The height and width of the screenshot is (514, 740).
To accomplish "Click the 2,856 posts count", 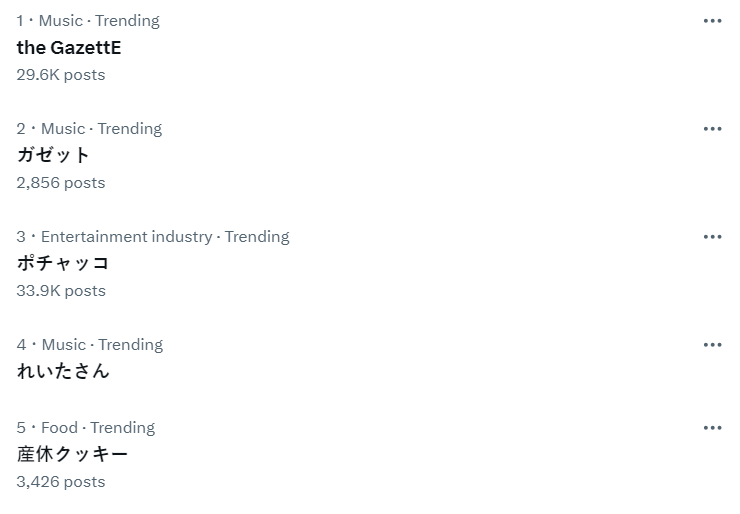I will pos(60,183).
